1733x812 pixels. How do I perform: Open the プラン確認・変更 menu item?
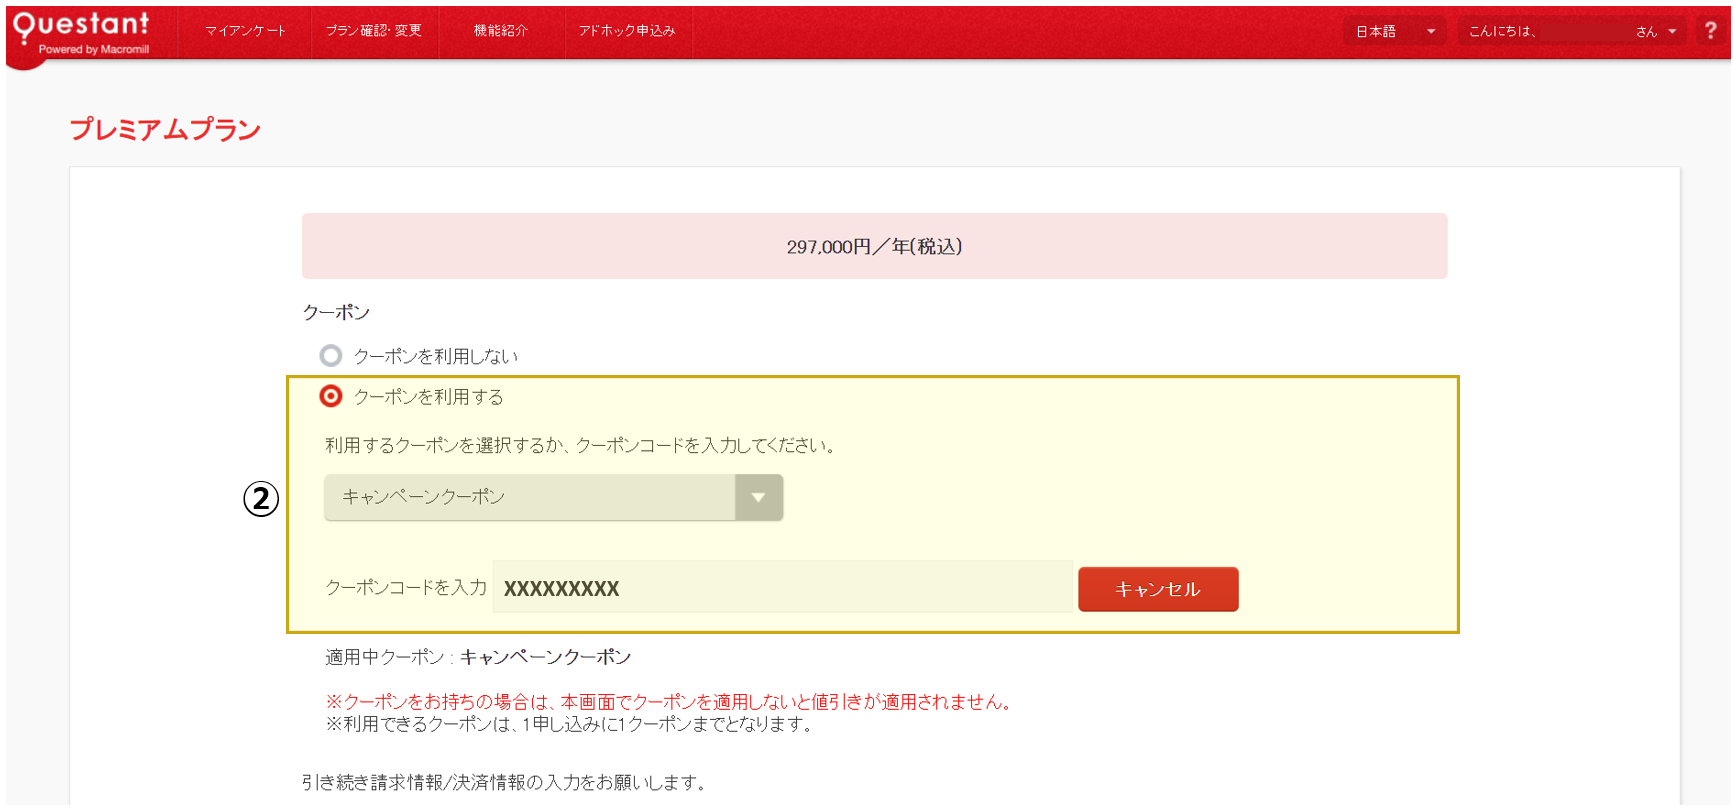(373, 31)
